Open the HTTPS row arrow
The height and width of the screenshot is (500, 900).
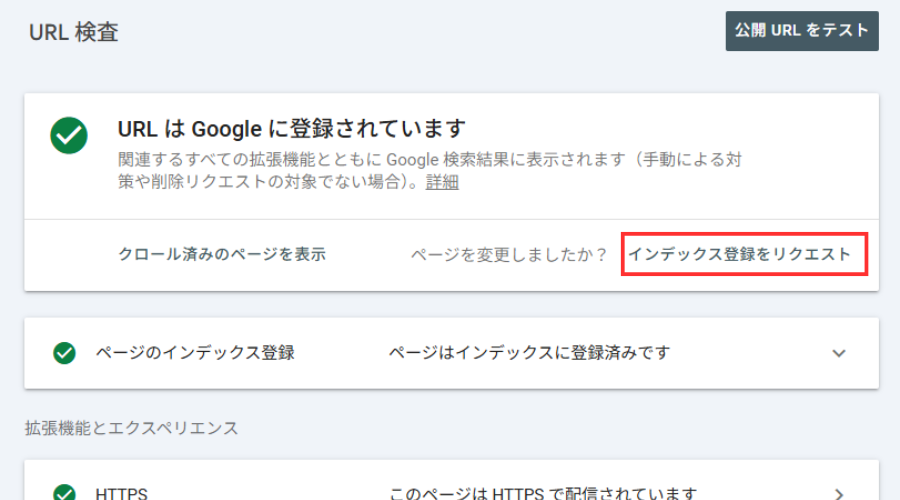[x=839, y=494]
